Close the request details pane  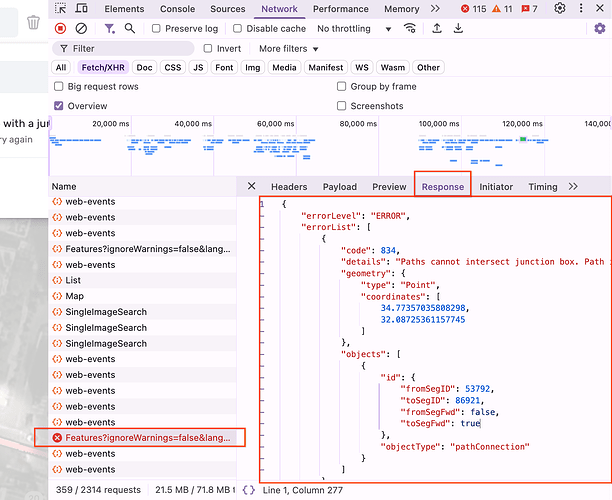pos(252,186)
